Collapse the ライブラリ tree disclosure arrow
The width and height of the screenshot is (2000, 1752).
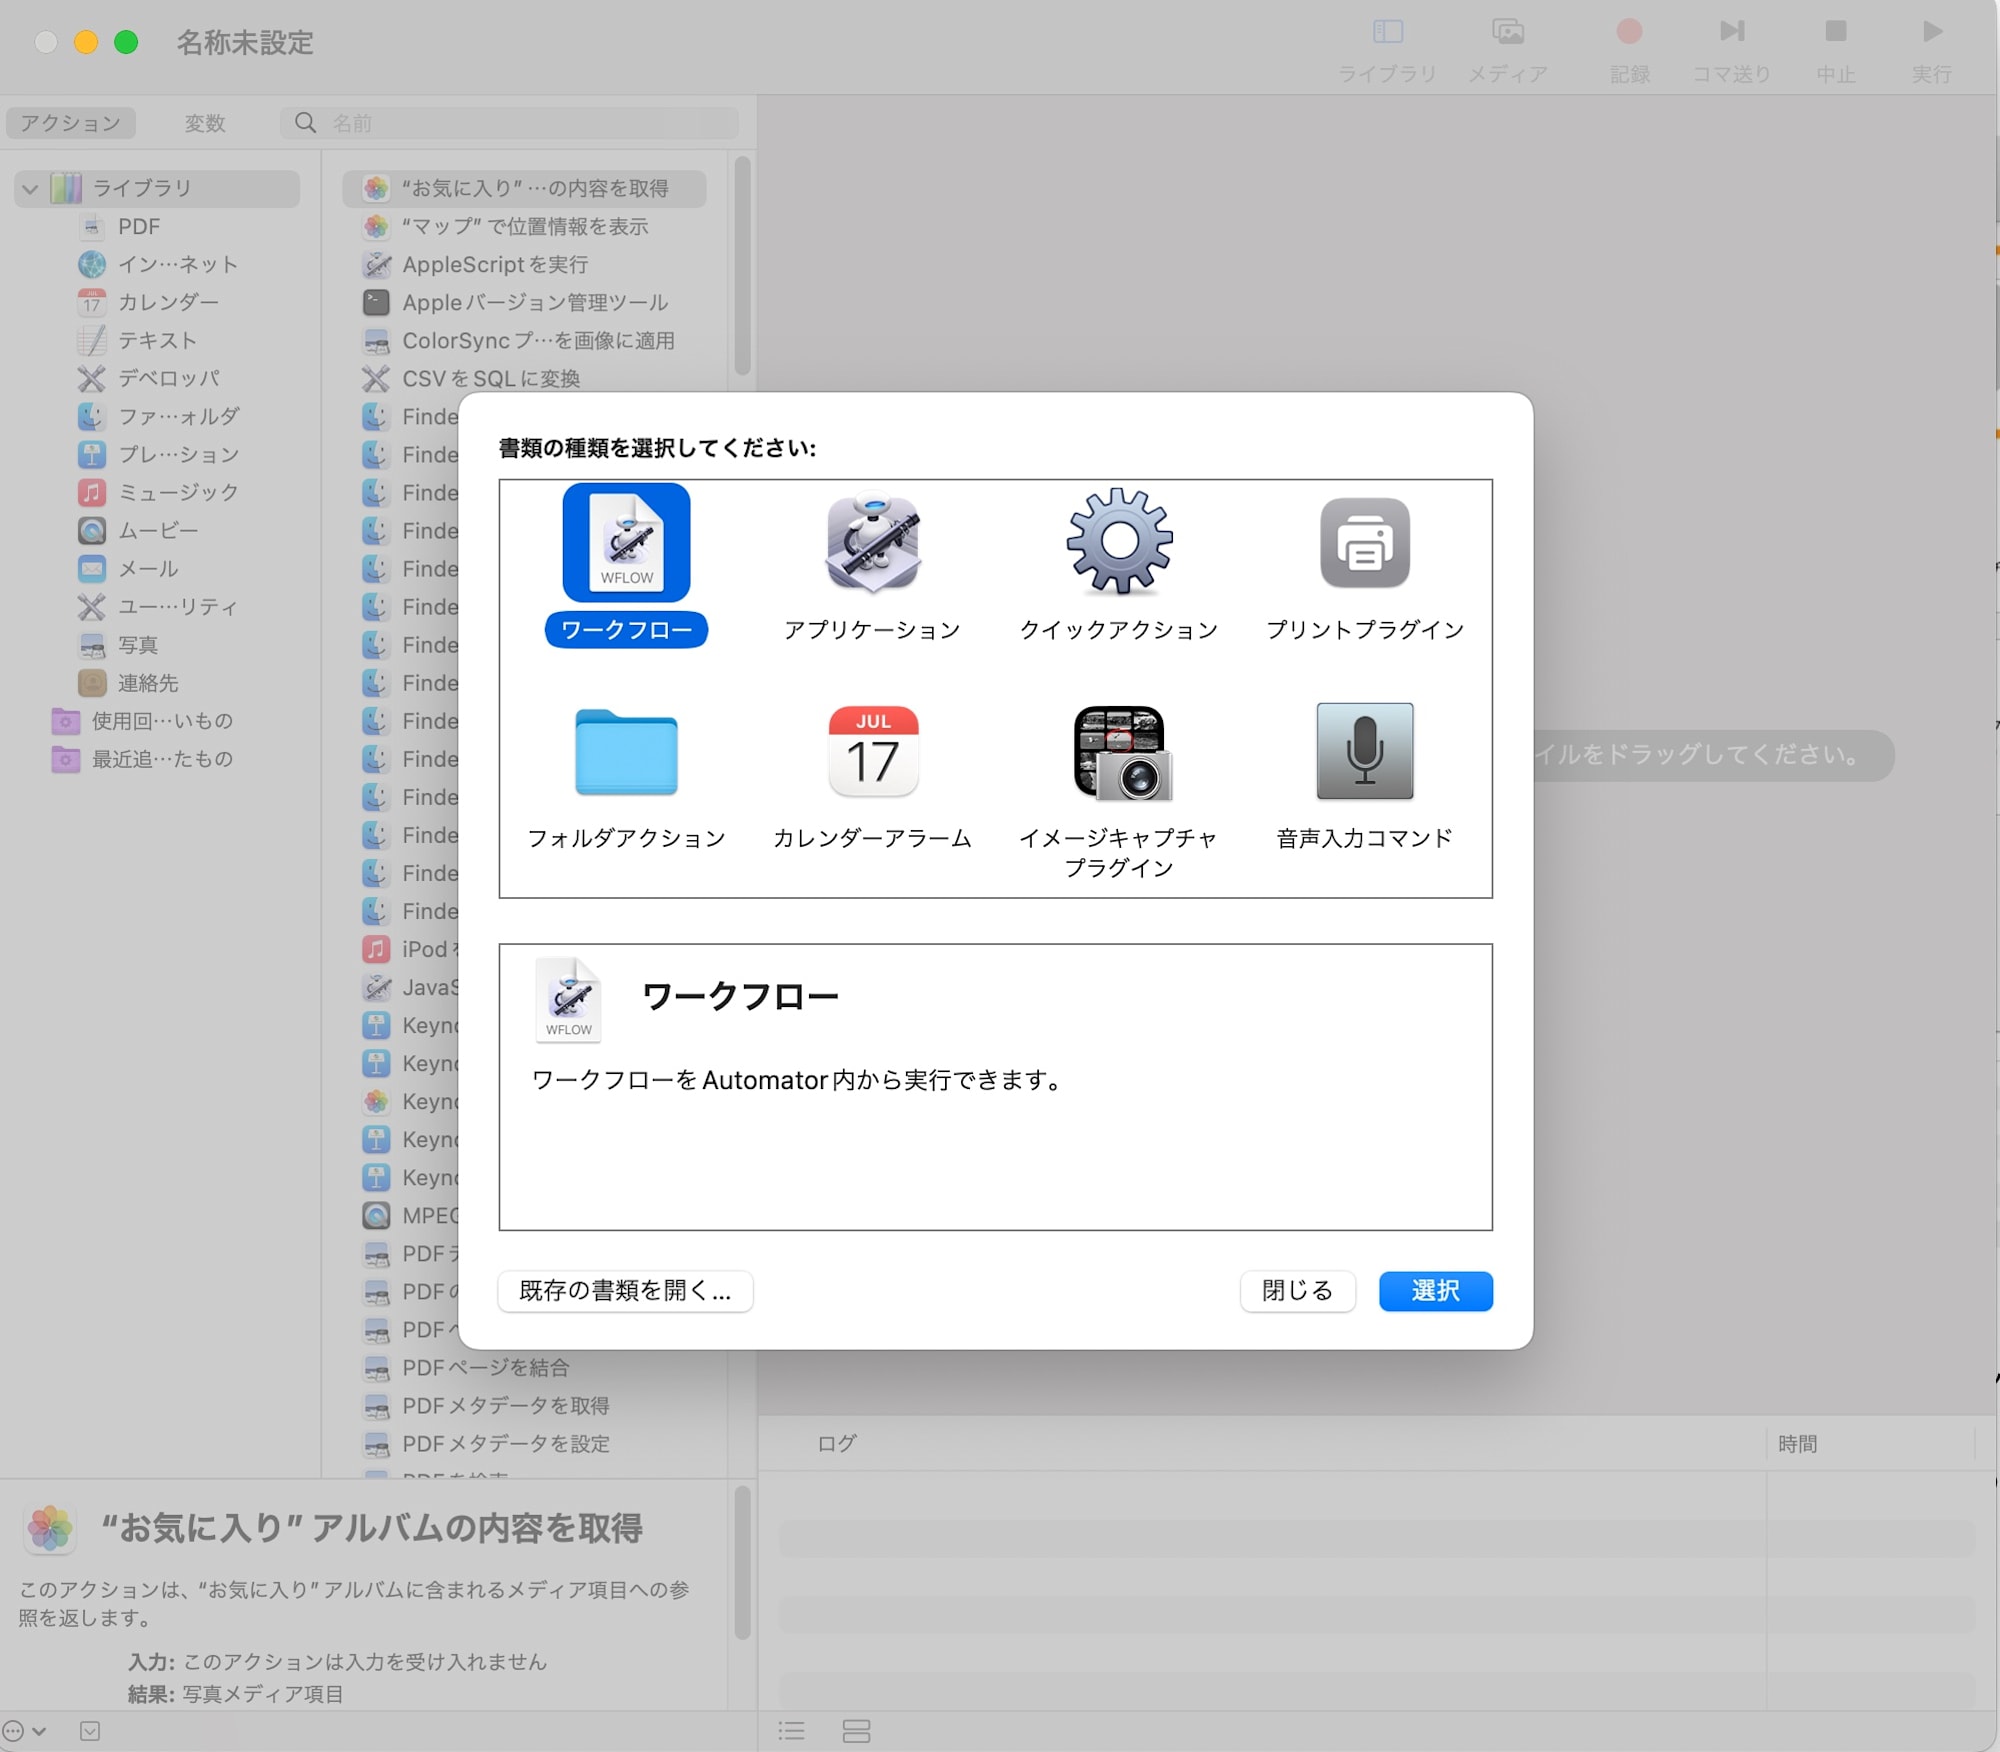[31, 188]
